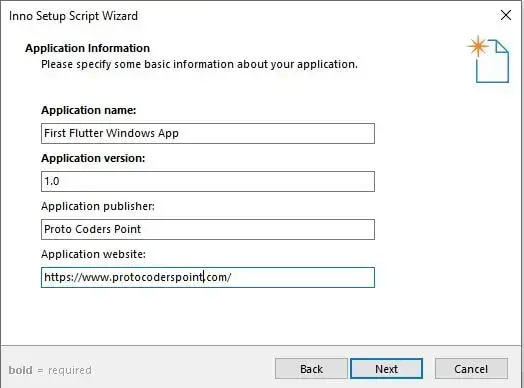Click the 'Application publisher:' label
This screenshot has width=524, height=388.
[98, 206]
